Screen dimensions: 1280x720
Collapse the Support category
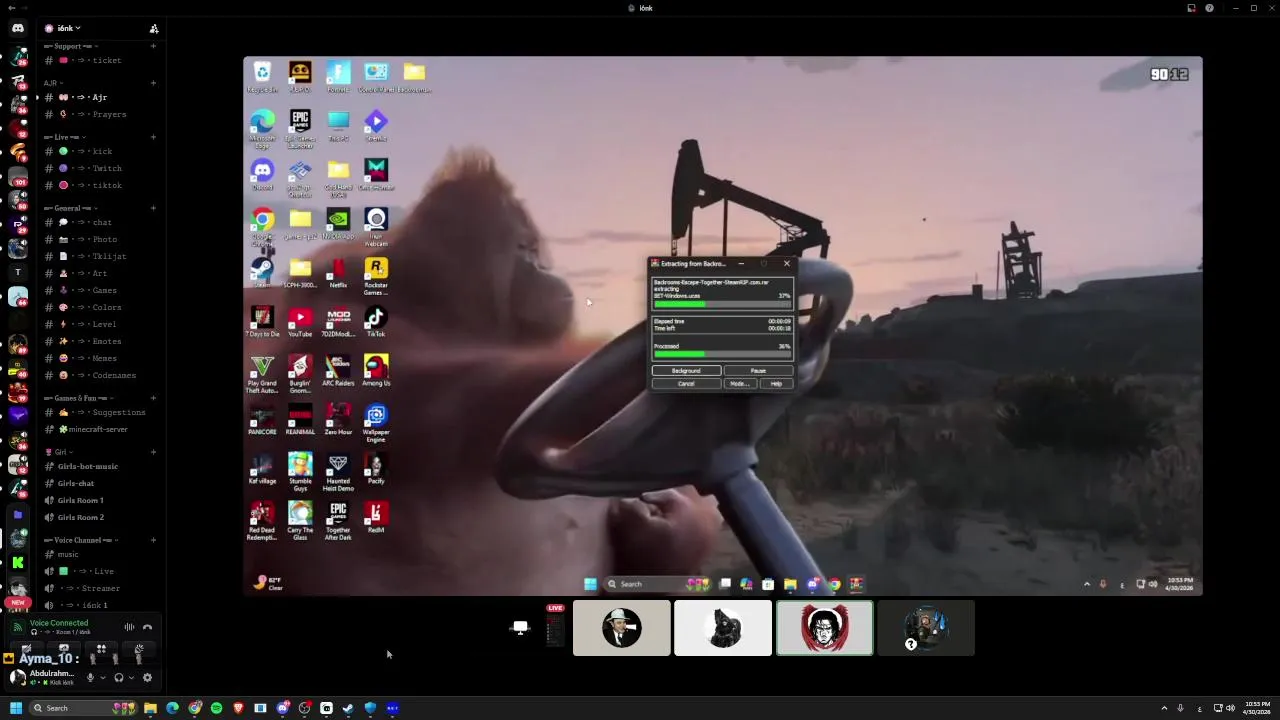click(x=72, y=46)
